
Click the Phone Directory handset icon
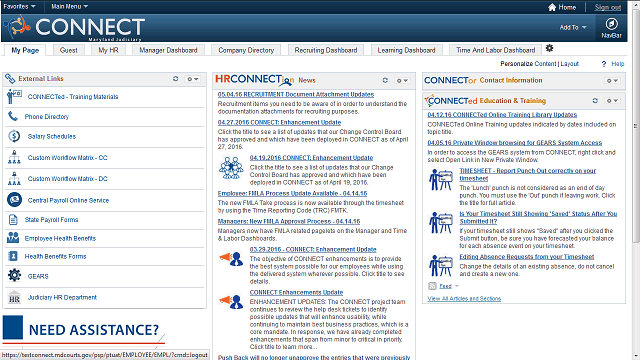[x=13, y=116]
